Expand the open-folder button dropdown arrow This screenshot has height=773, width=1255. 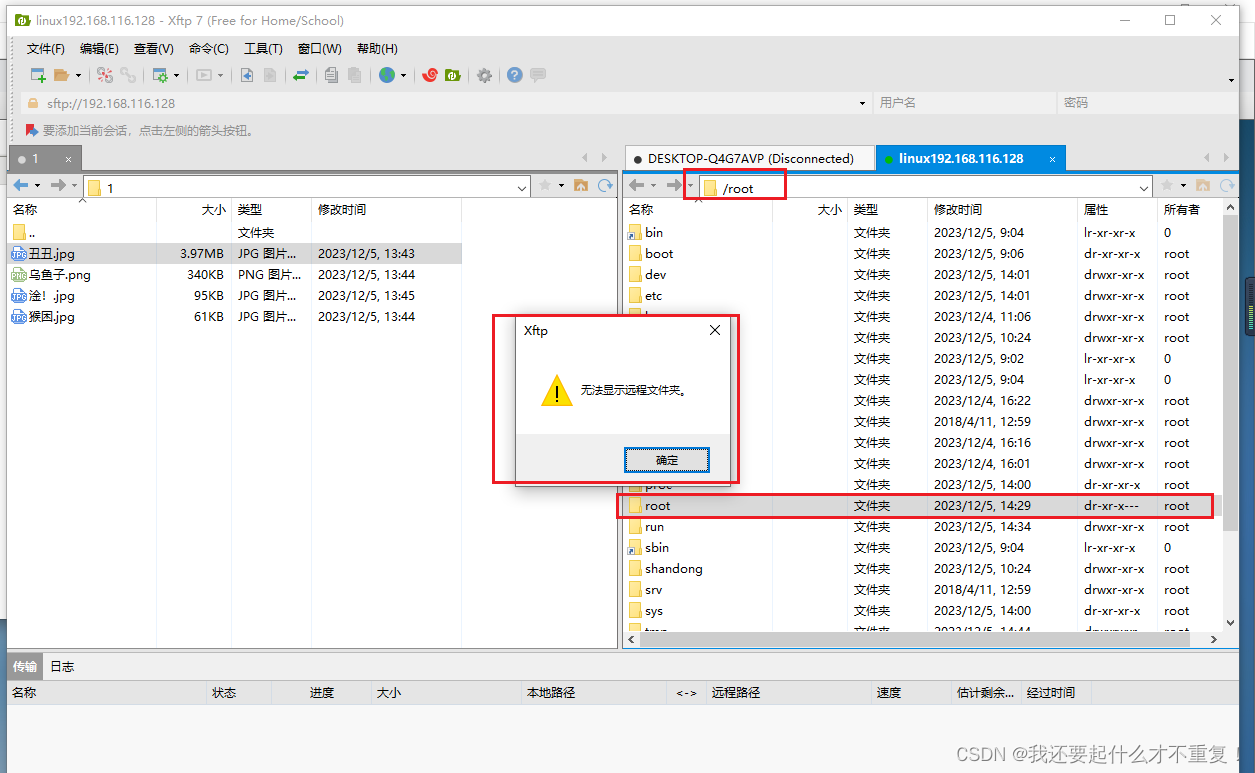pos(78,75)
